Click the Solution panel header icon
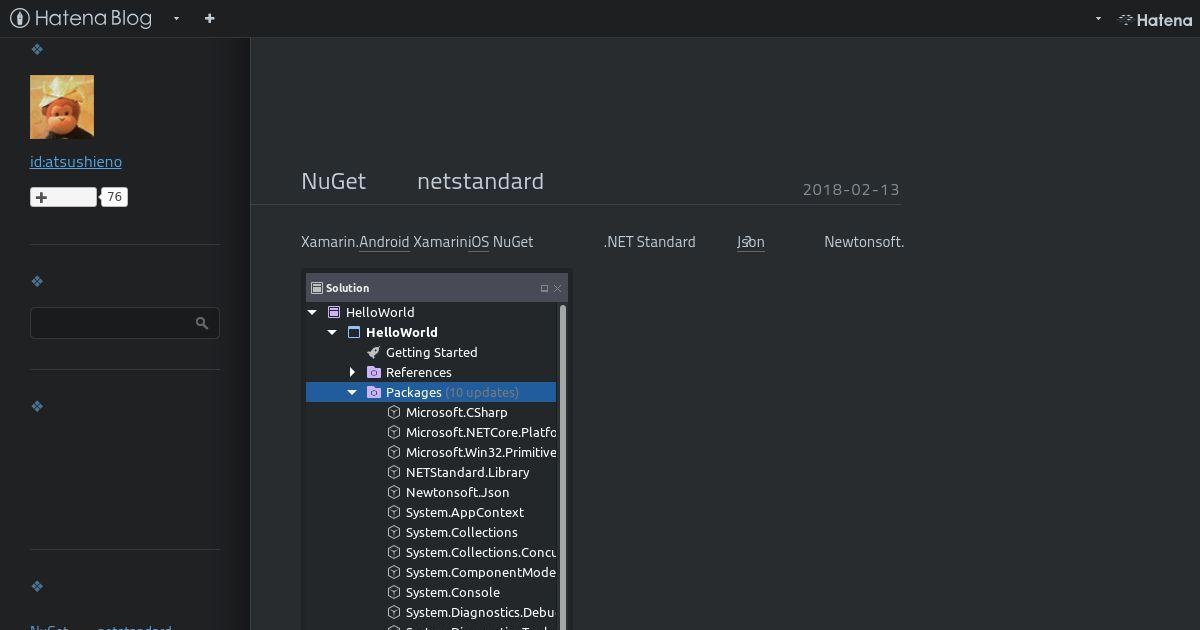 (x=316, y=288)
